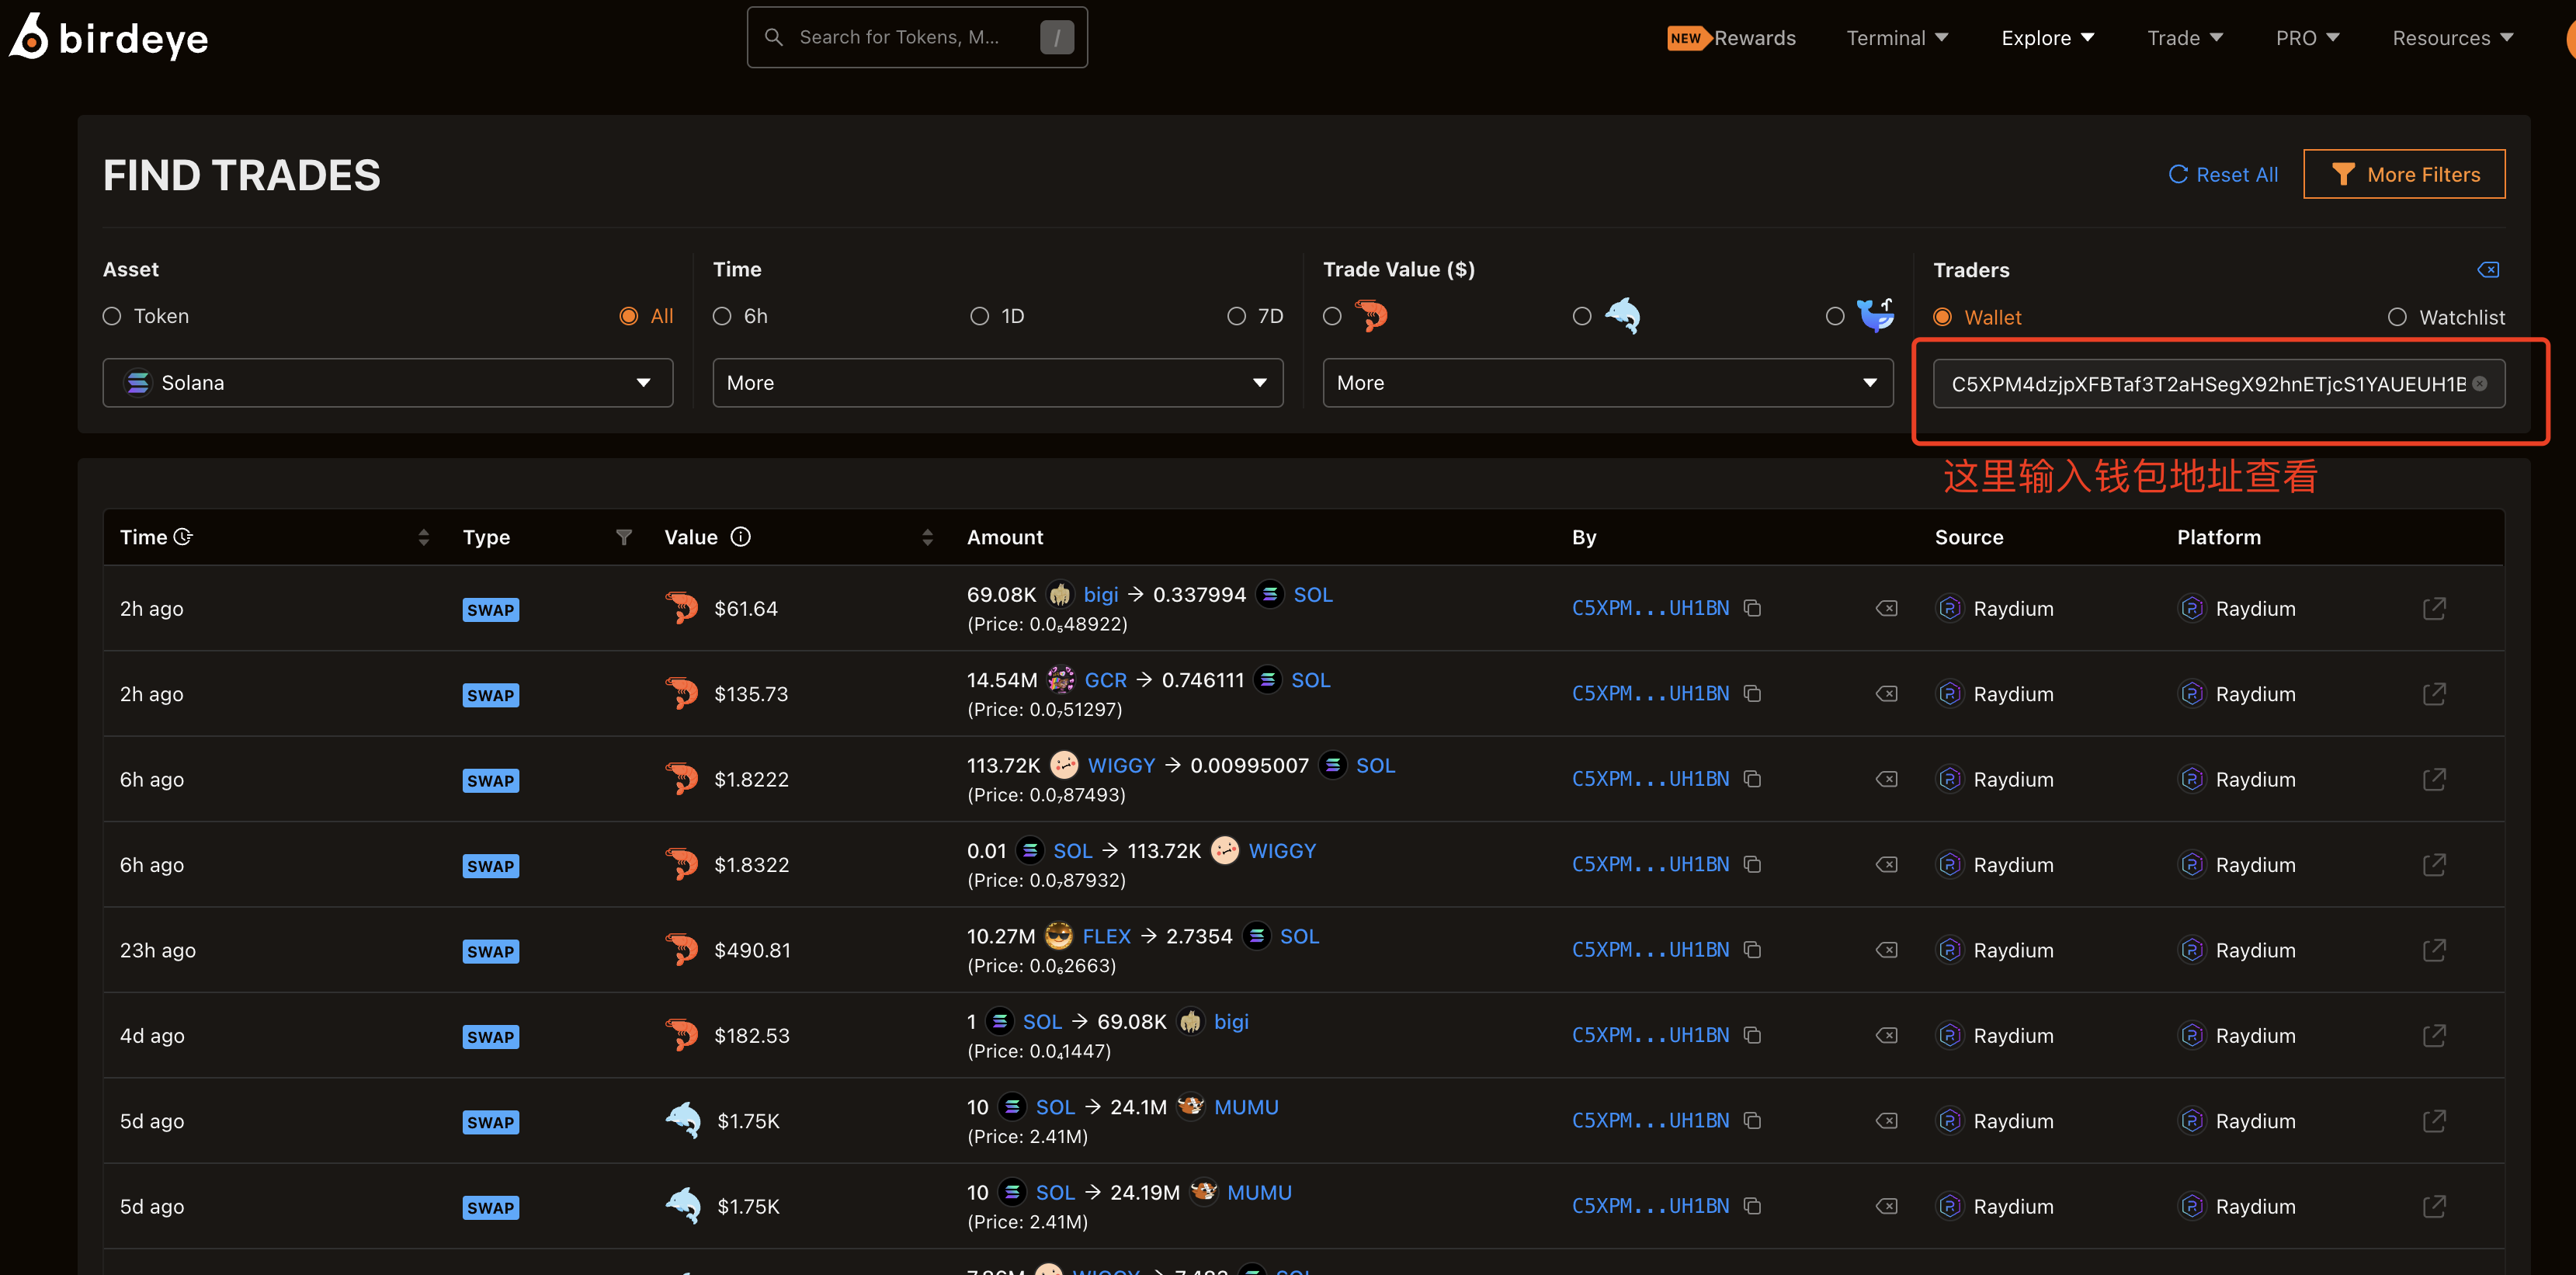Click the FLEX token icon
2576x1275 pixels.
coord(1058,936)
